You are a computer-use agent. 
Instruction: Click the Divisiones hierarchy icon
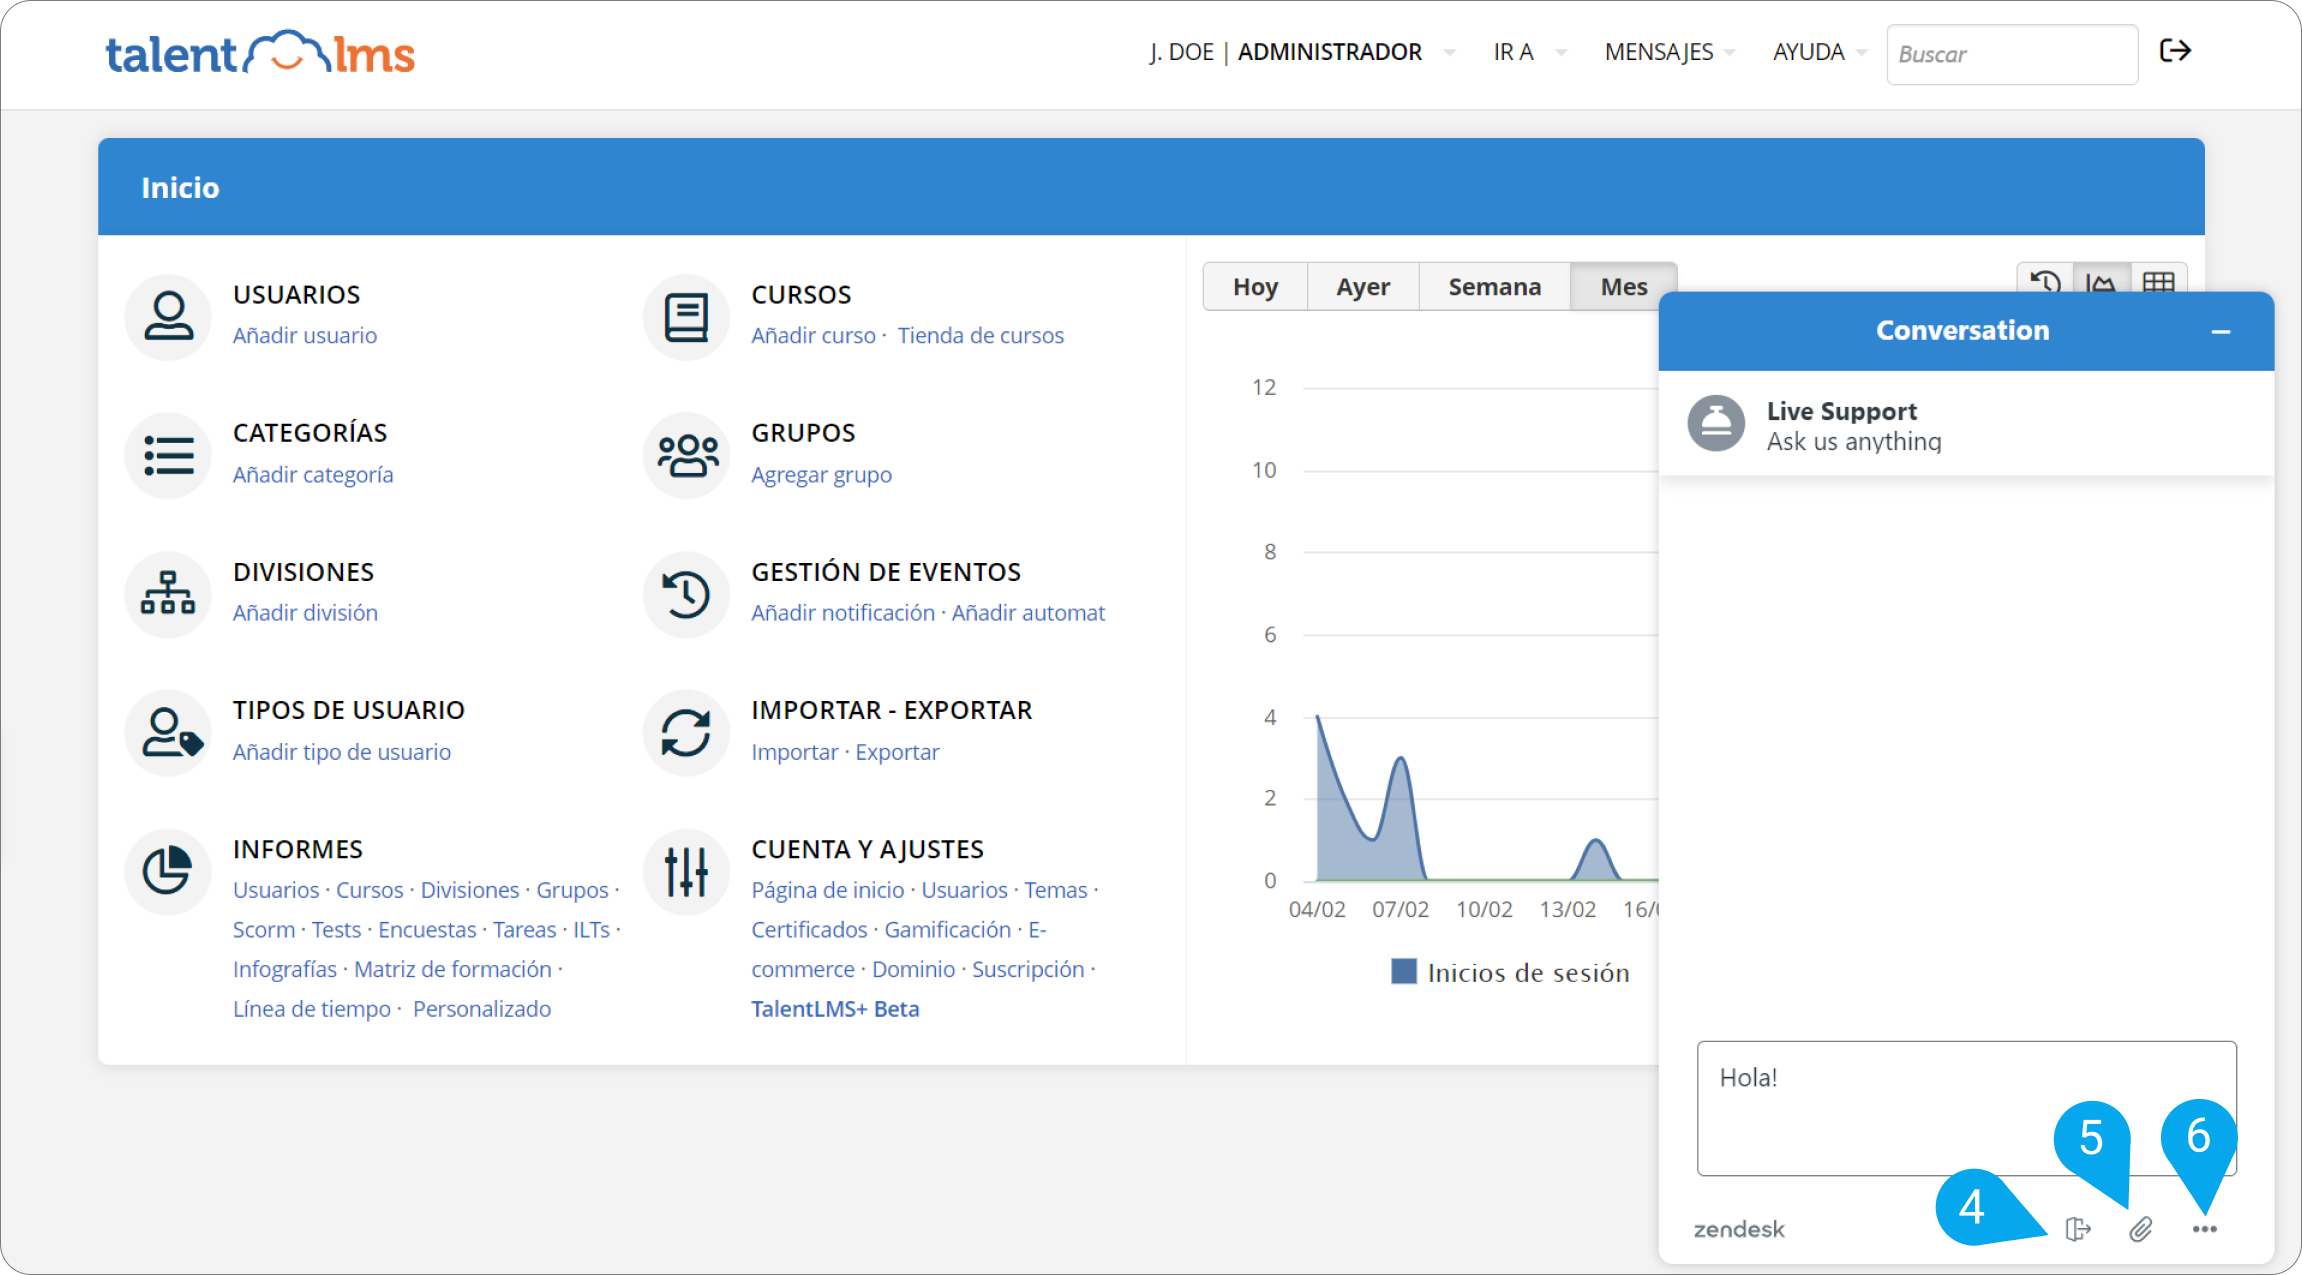(x=168, y=593)
